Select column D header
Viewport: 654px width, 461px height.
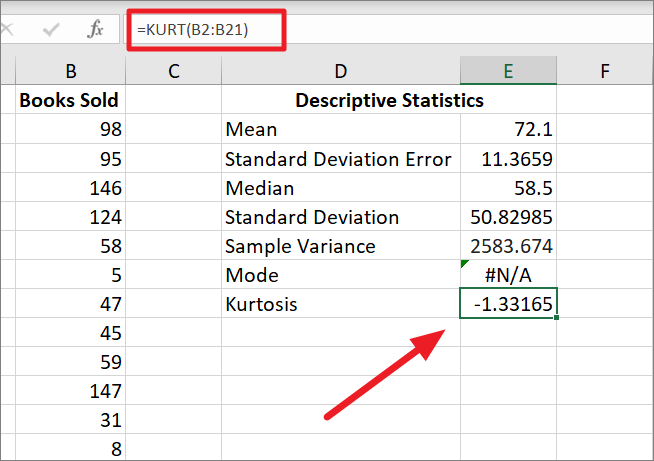click(341, 71)
